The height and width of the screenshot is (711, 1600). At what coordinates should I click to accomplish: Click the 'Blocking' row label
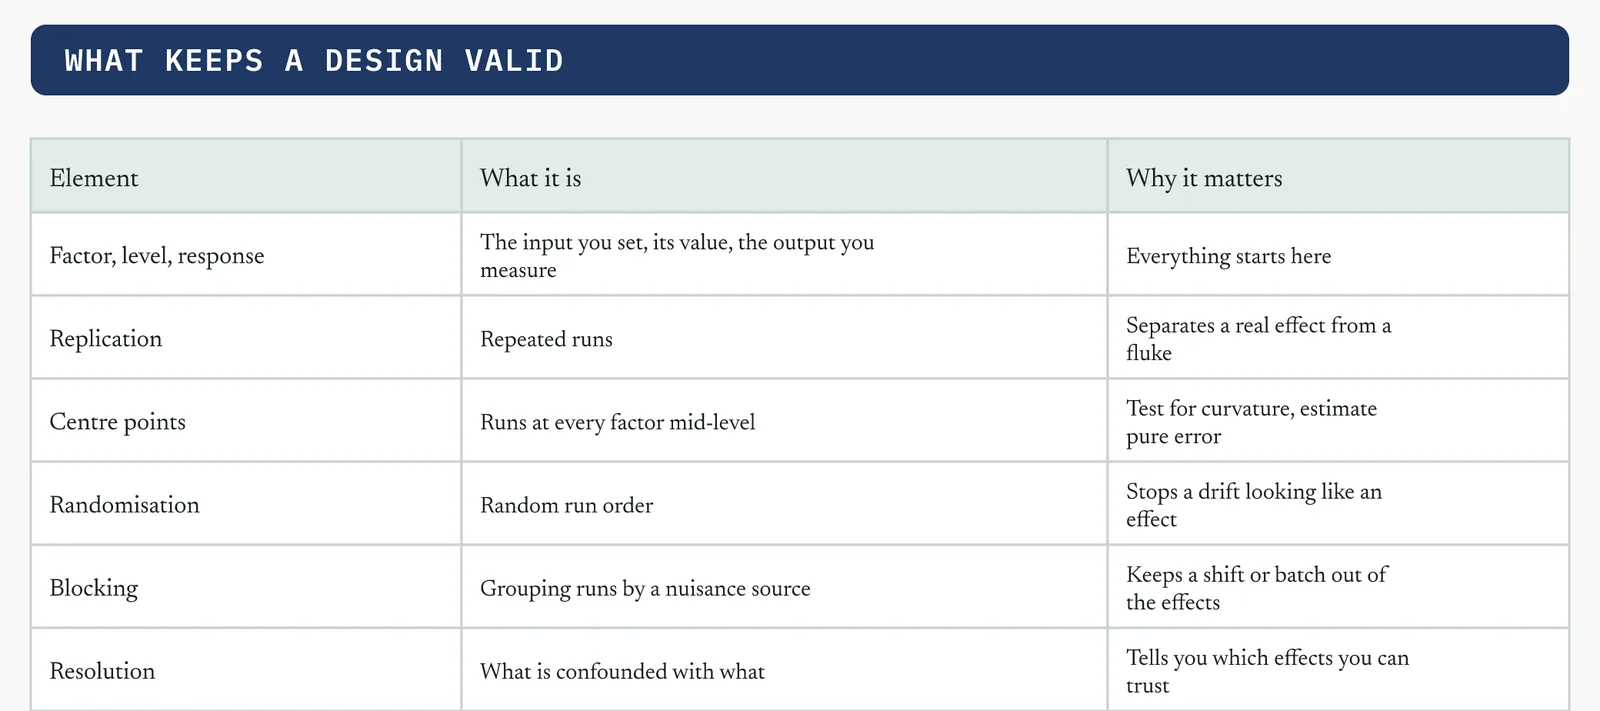[94, 588]
